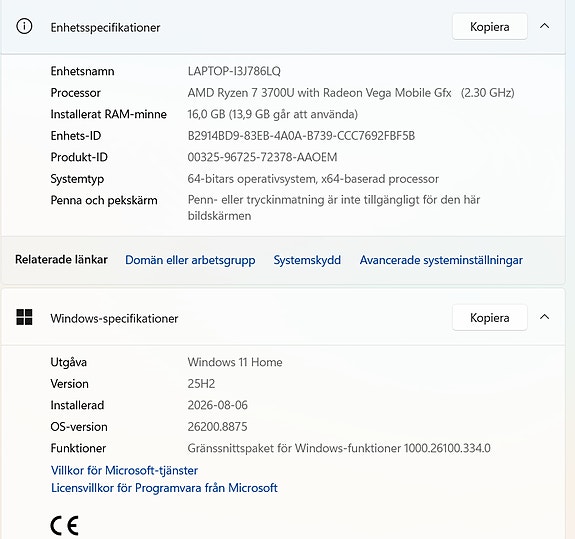Click the info icon beside Enhetsspecifikationer

coord(24,26)
